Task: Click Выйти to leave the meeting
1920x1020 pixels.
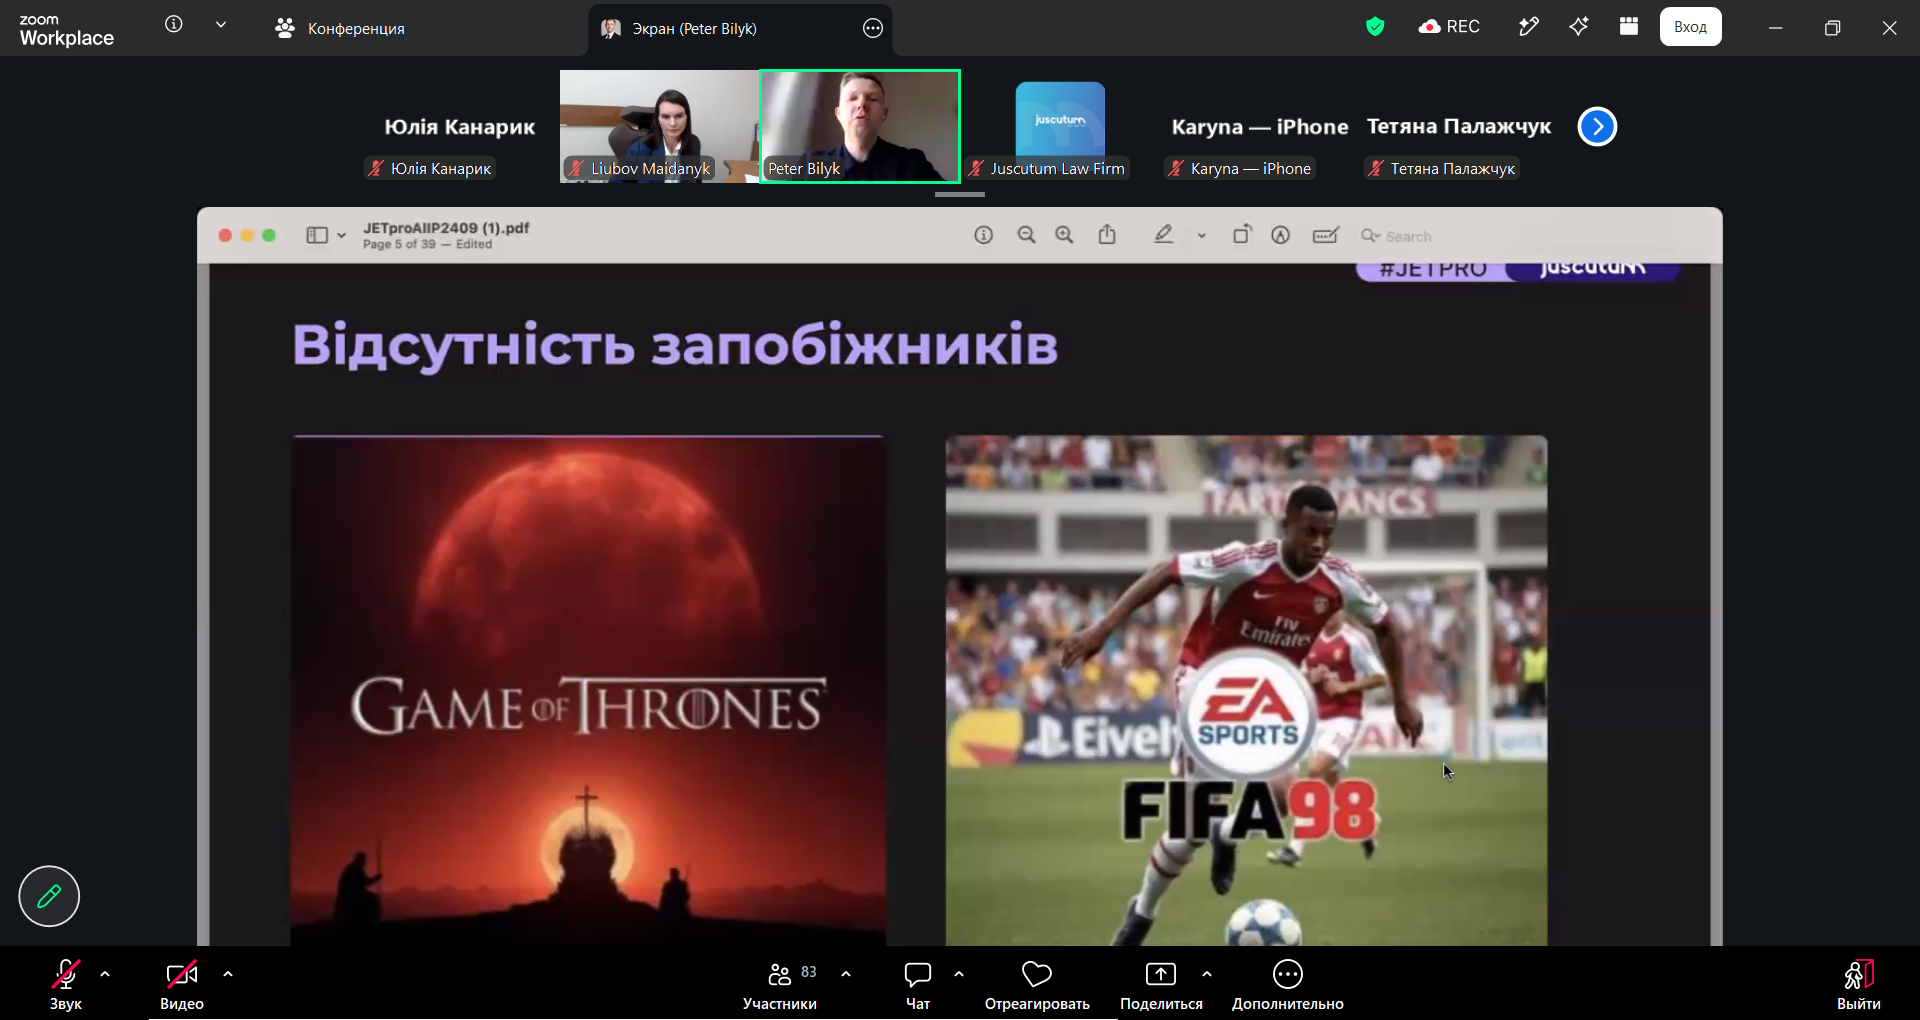Action: [1859, 984]
